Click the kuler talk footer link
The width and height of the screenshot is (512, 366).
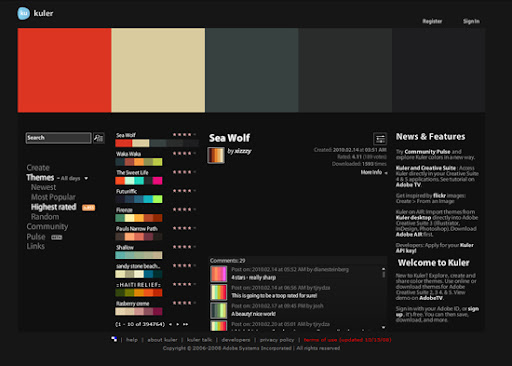[x=199, y=340]
